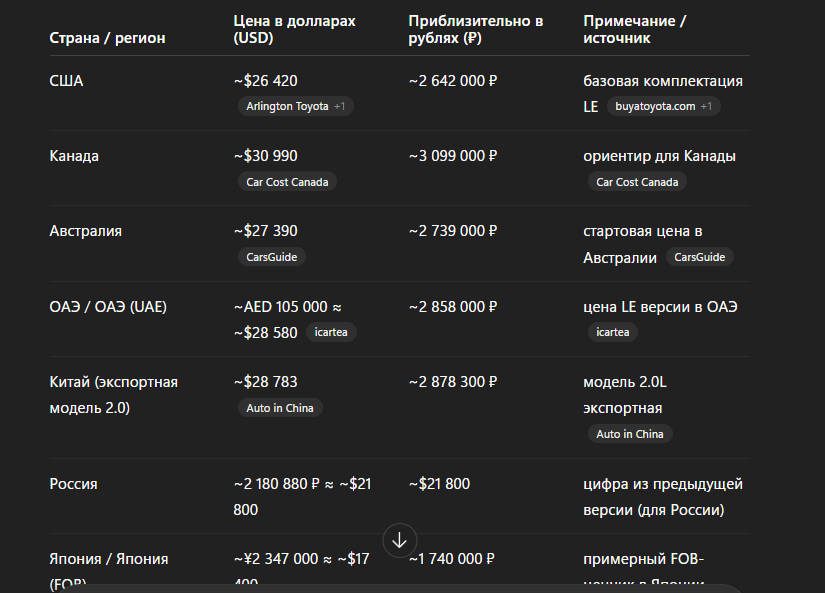The image size is (825, 593).
Task: Click the scroll-down arrow button
Action: click(399, 540)
